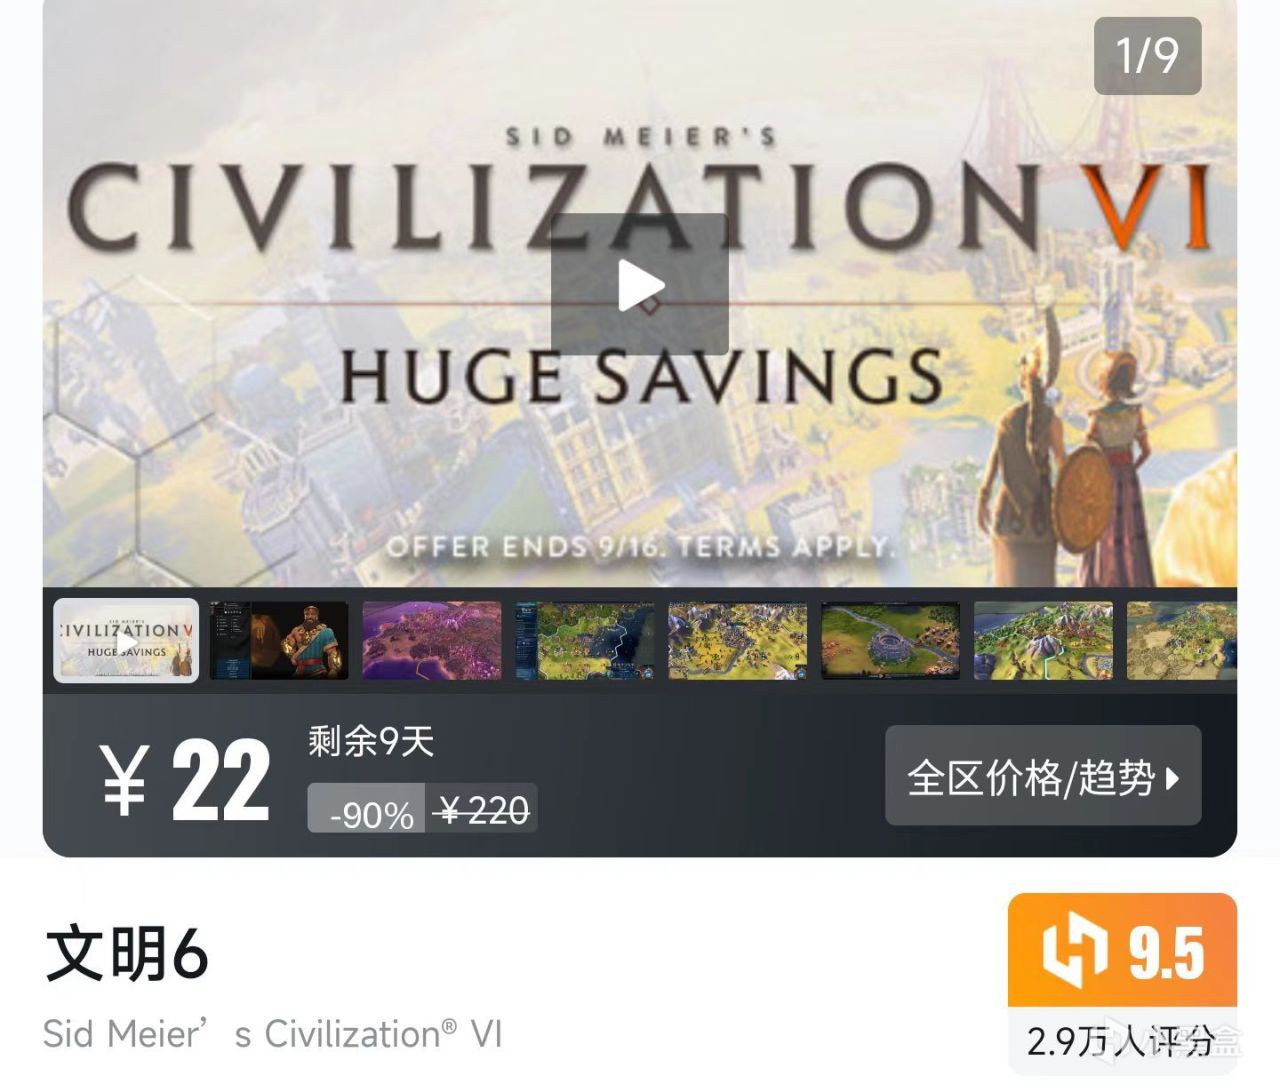Image resolution: width=1280 pixels, height=1092 pixels.
Task: Open the fifth gameplay screenshot thumbnail
Action: [738, 641]
